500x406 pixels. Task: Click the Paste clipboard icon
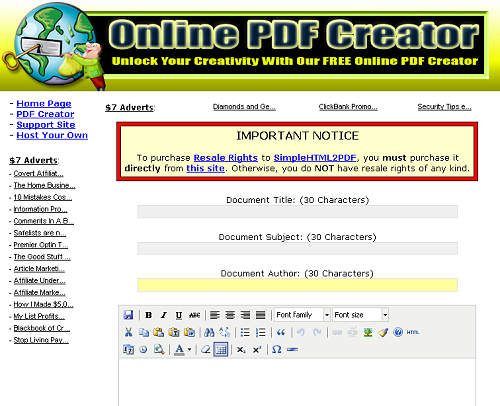tap(159, 332)
